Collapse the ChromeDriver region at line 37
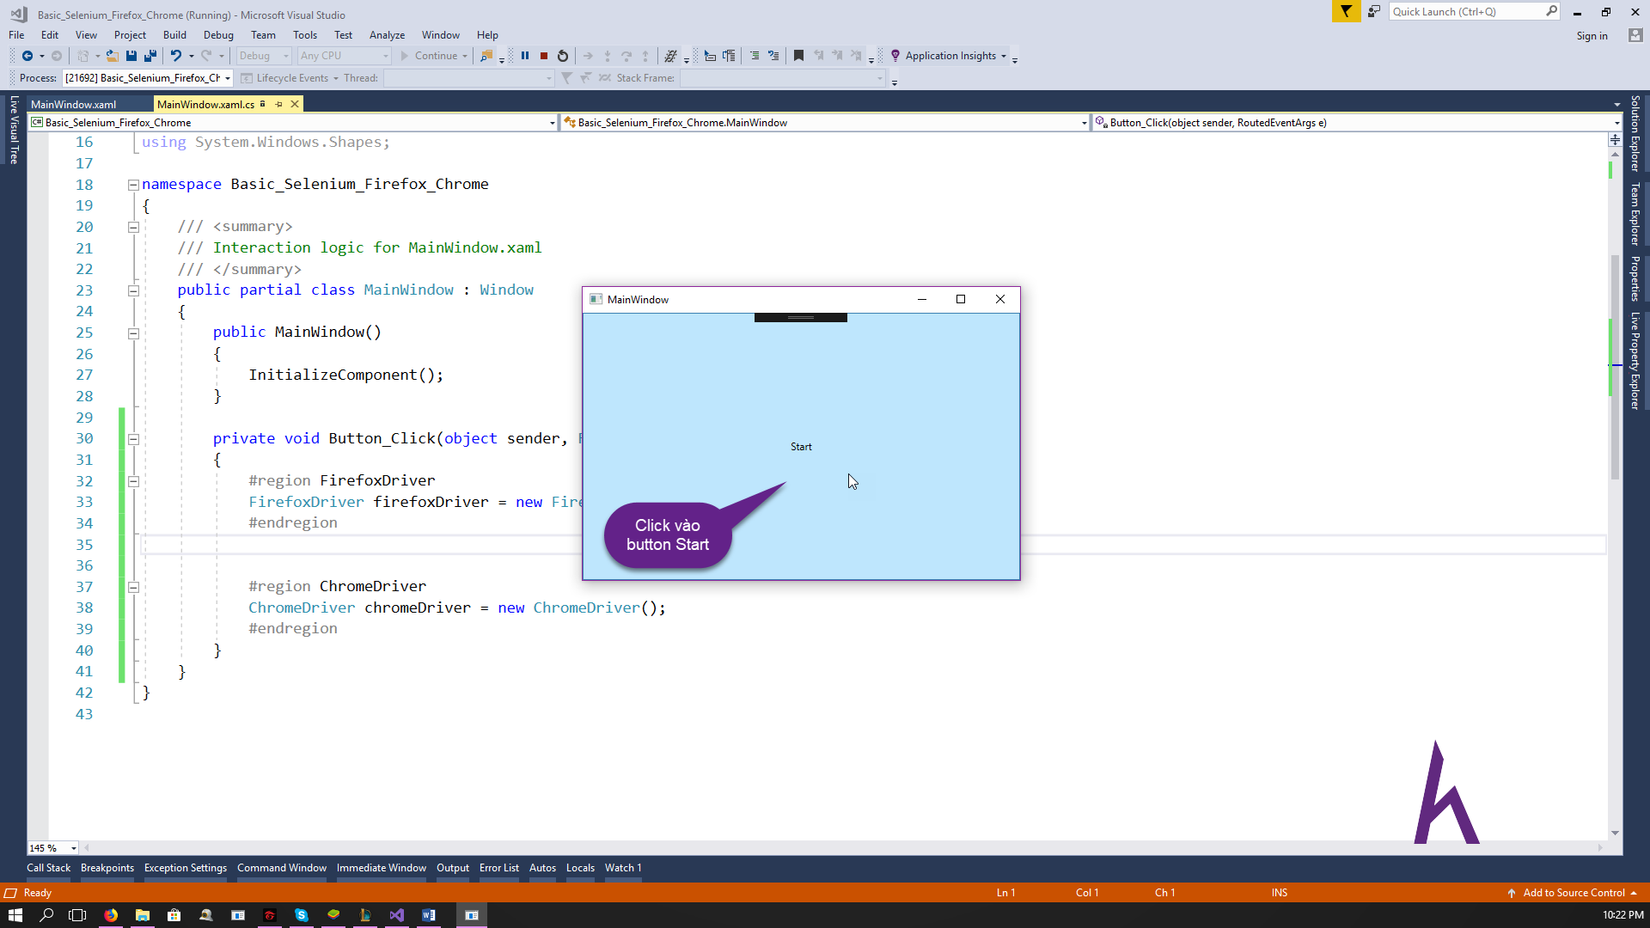Screen dimensions: 1650x928 [133, 587]
